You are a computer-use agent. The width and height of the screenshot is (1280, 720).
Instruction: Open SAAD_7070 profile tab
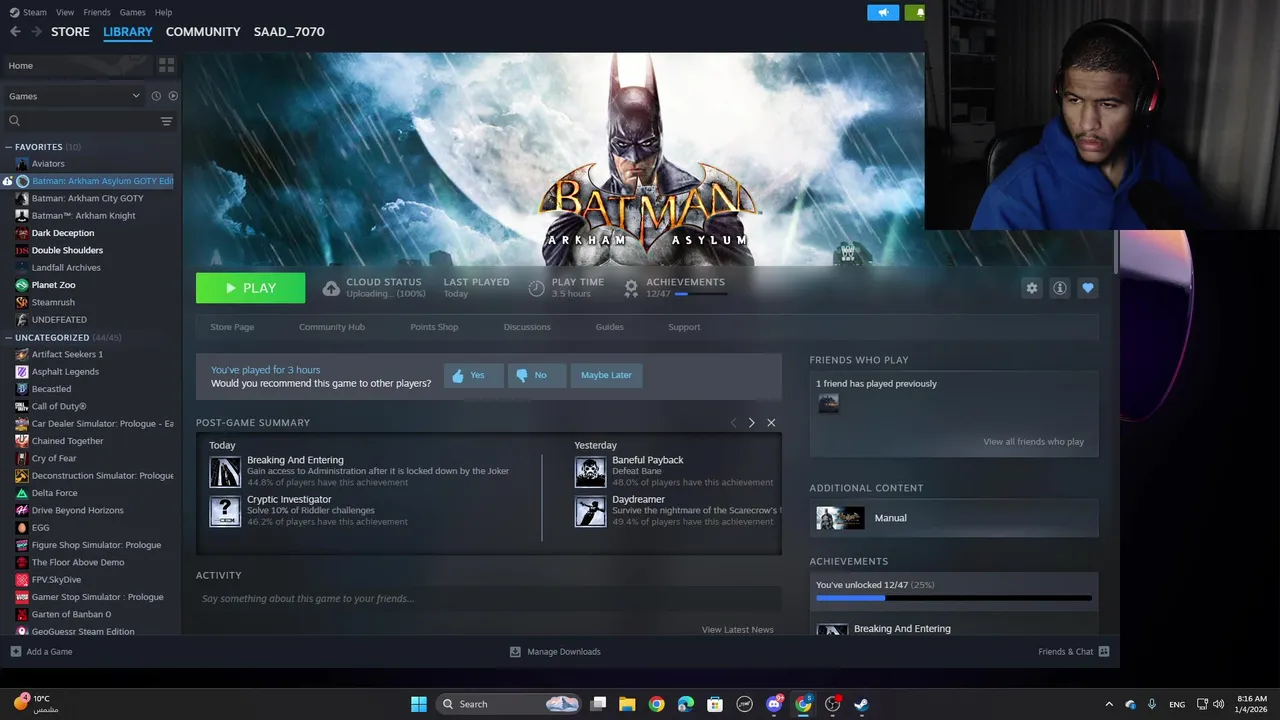coord(289,32)
